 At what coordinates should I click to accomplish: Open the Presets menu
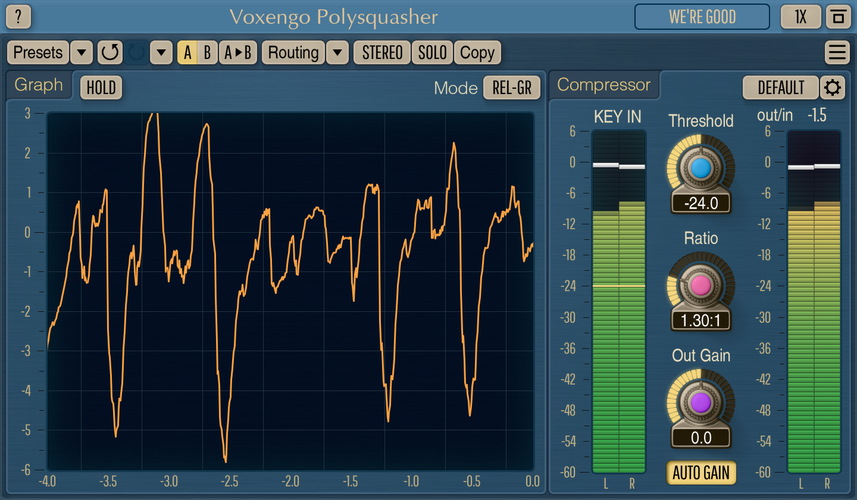click(x=38, y=52)
